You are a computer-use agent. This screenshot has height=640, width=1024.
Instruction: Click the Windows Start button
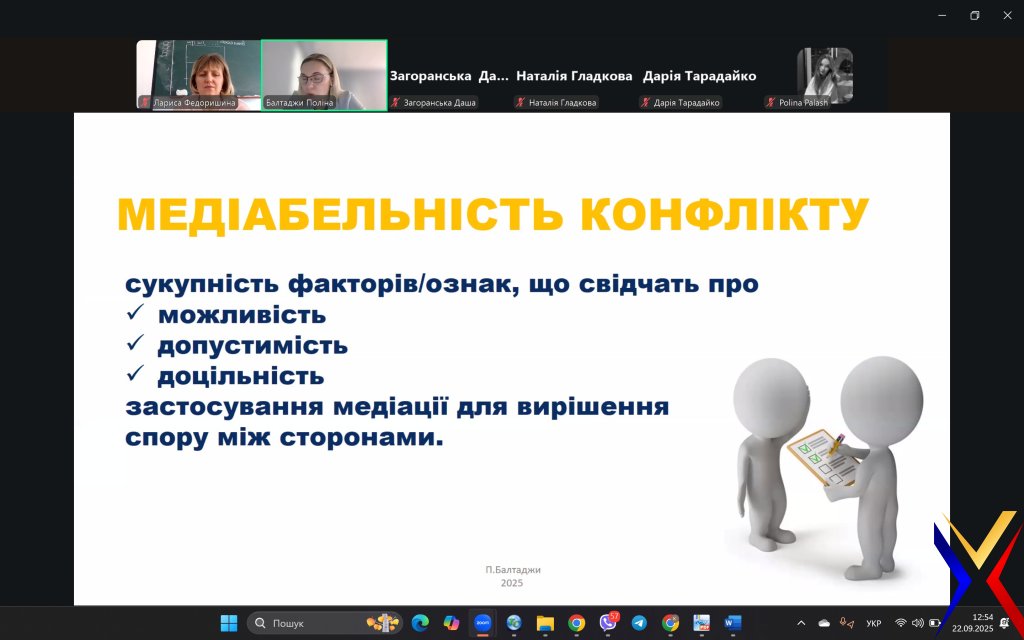click(x=229, y=623)
